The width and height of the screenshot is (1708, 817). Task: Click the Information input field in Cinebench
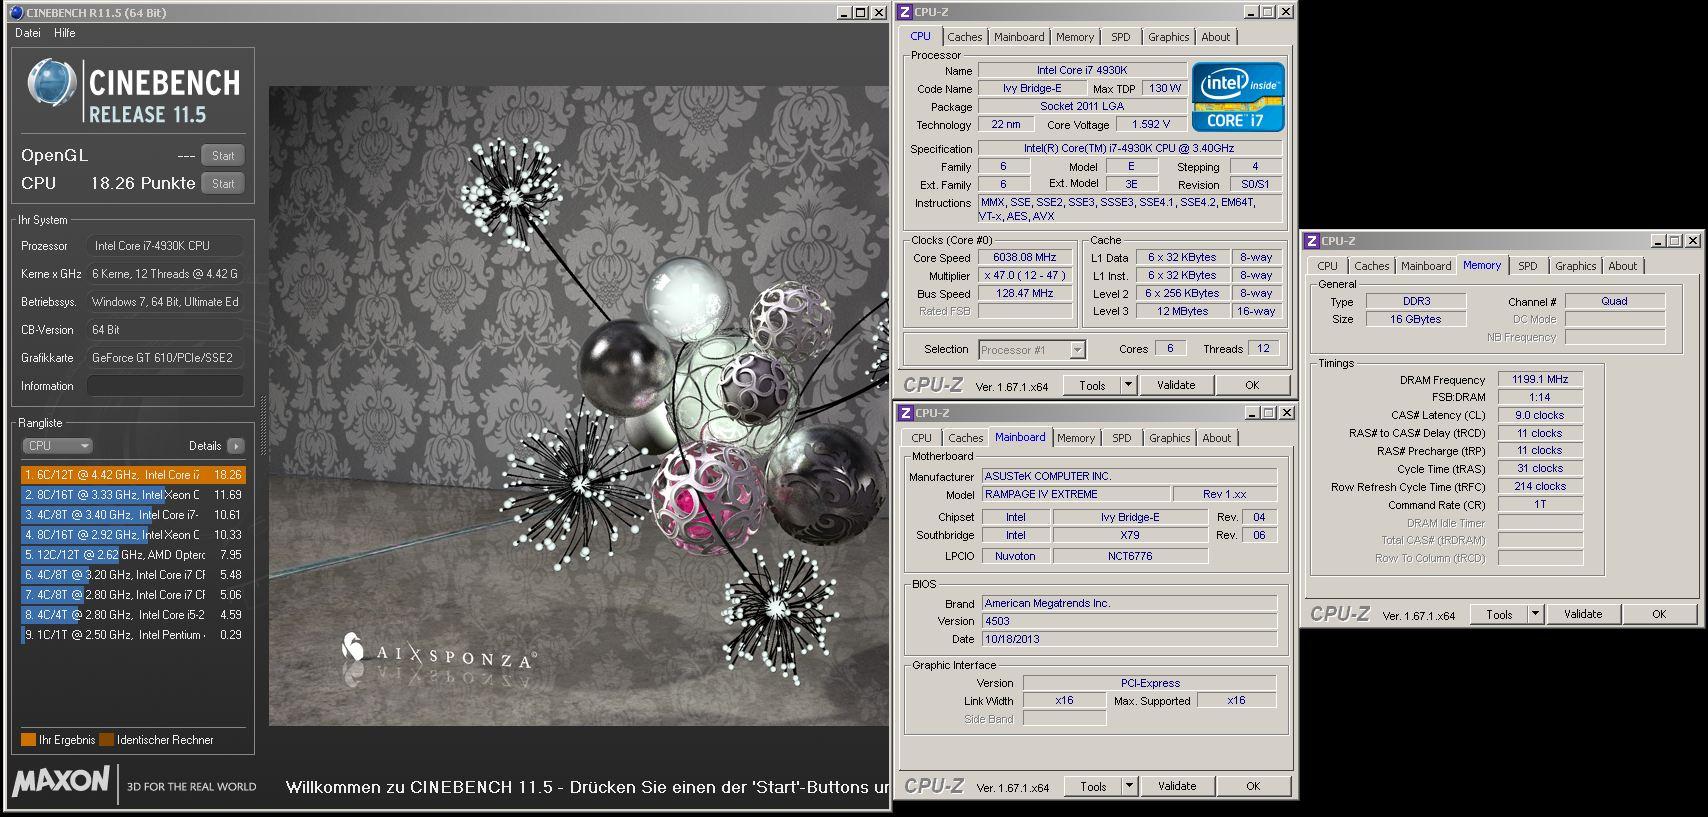[x=165, y=386]
